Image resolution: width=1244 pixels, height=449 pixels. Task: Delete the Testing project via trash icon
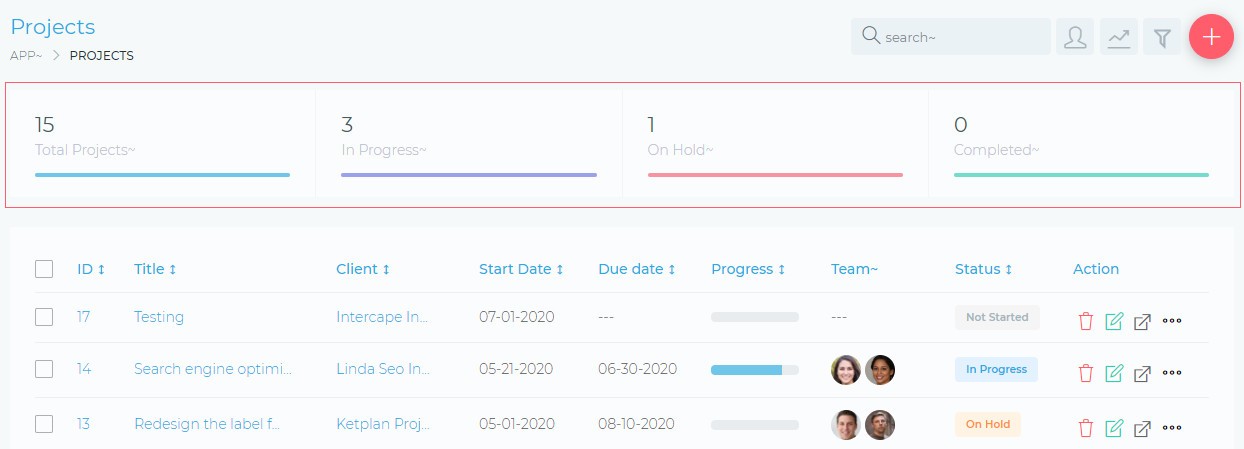pyautogui.click(x=1086, y=321)
